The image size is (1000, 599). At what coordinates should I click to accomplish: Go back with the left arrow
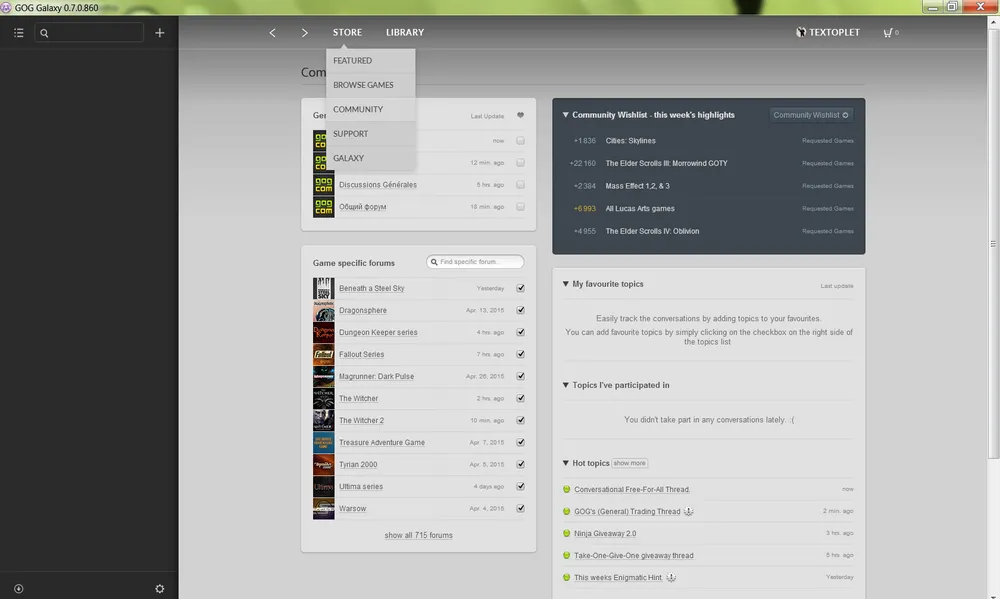(x=272, y=33)
